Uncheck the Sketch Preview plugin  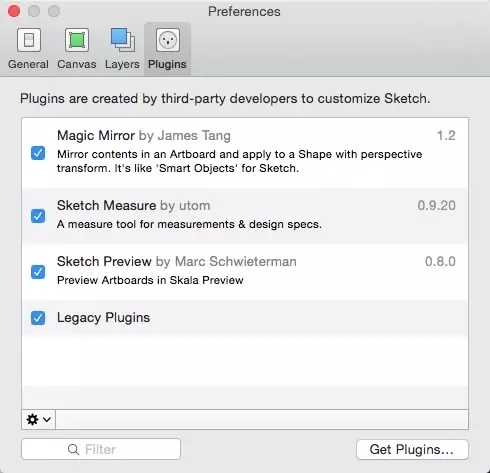click(38, 272)
